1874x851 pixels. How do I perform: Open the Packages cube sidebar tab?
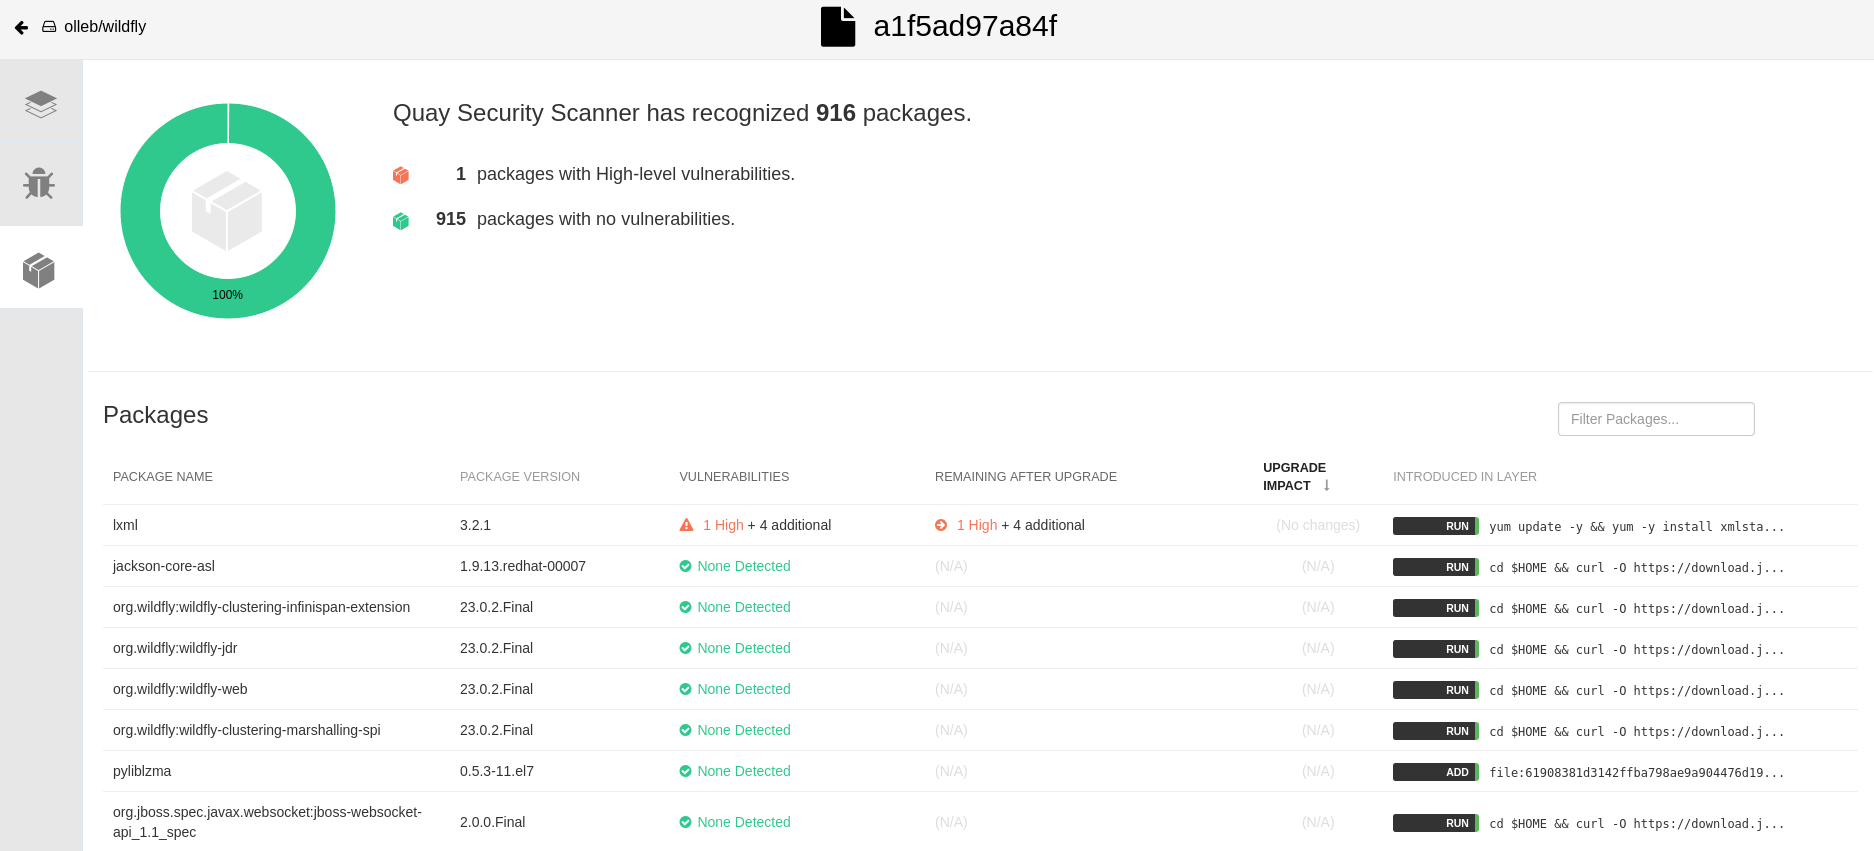click(x=40, y=269)
